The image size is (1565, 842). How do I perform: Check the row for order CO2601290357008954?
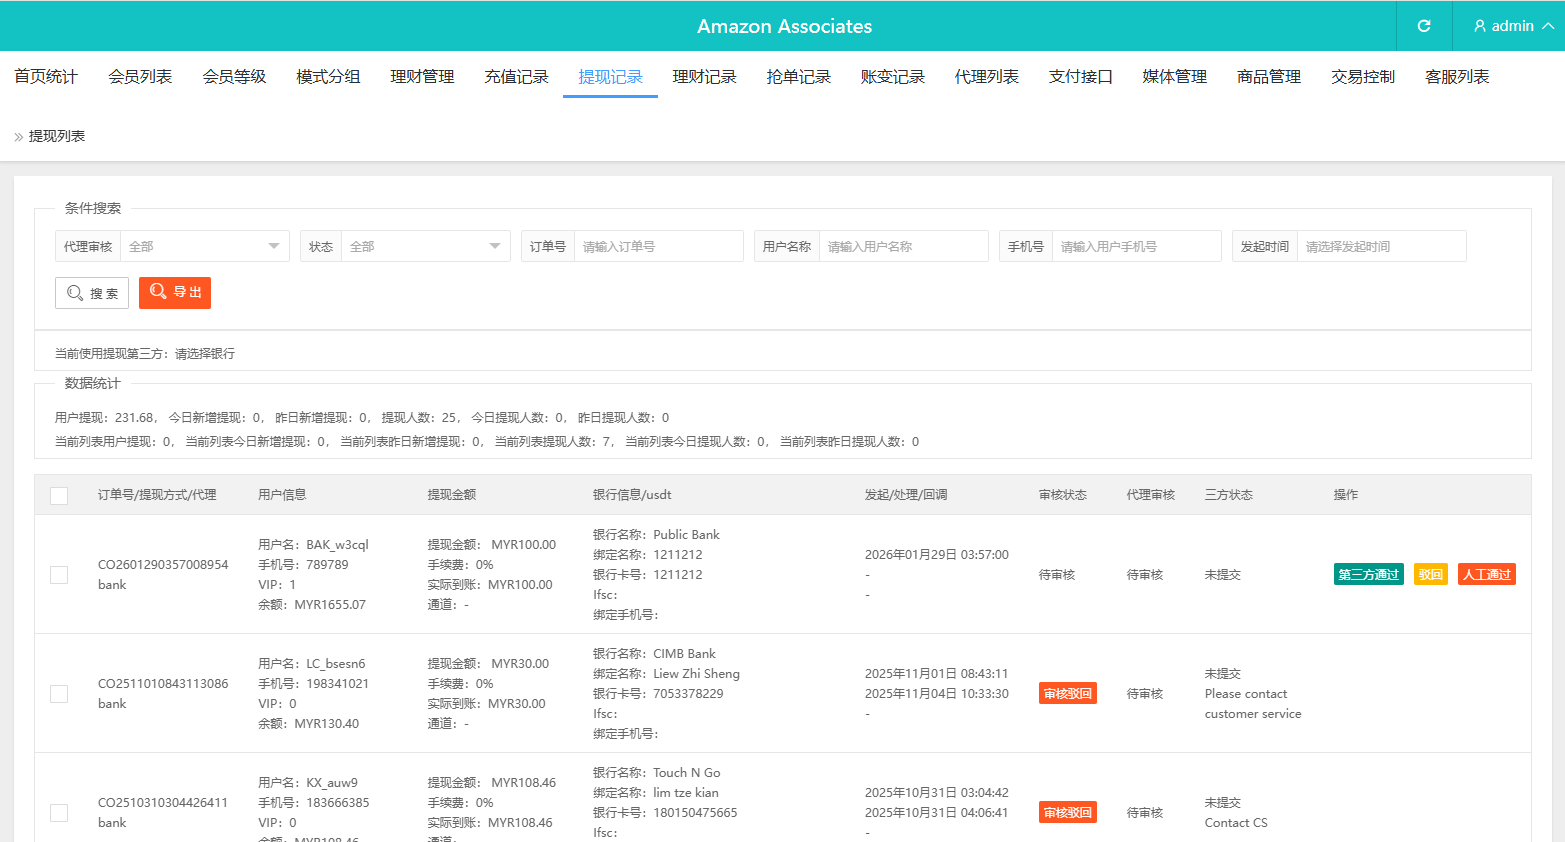pos(59,575)
